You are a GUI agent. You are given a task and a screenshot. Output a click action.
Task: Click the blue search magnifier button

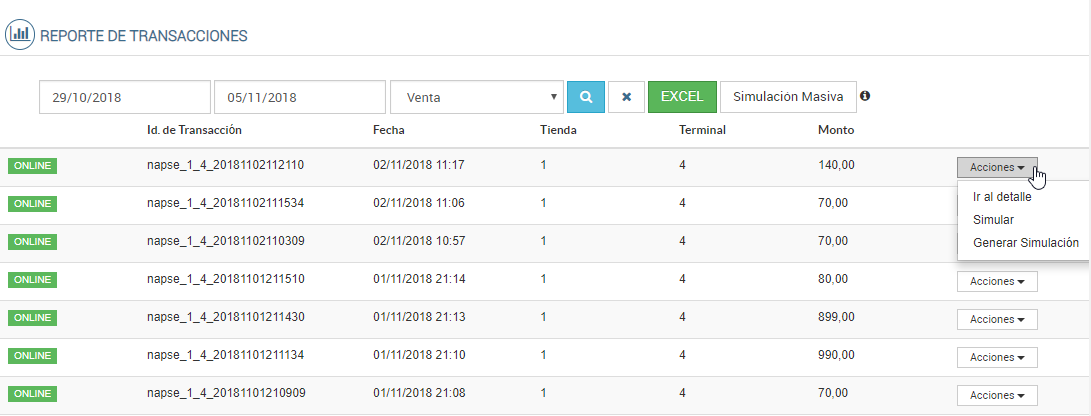586,97
